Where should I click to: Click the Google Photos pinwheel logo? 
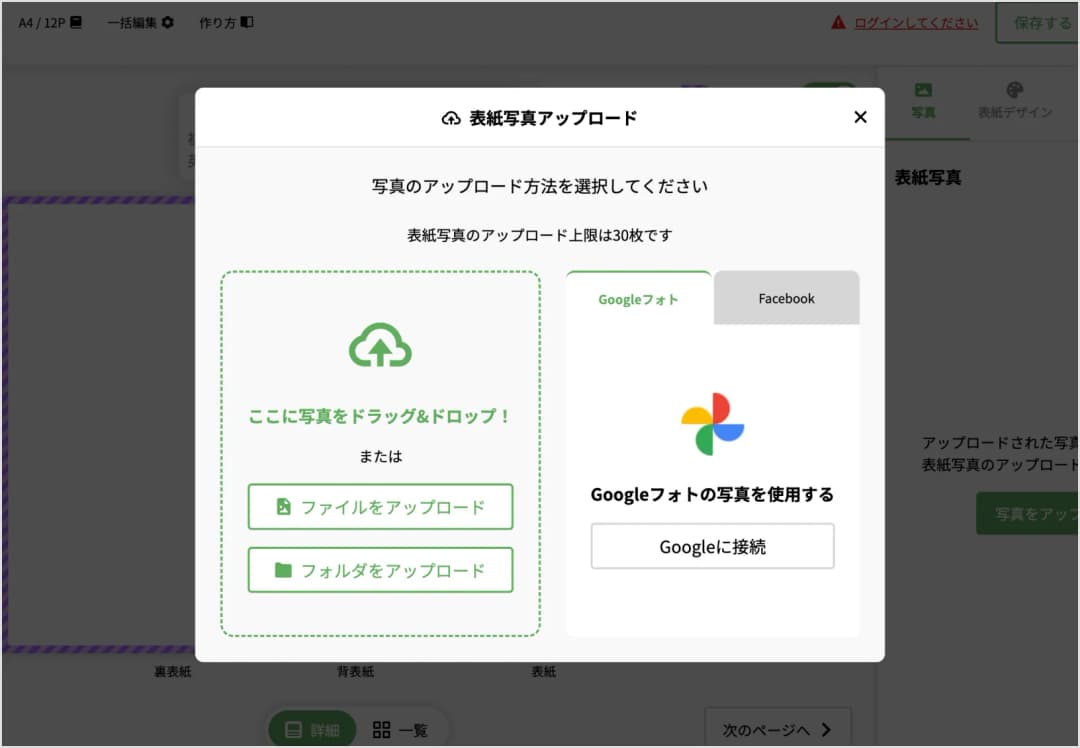(x=712, y=425)
